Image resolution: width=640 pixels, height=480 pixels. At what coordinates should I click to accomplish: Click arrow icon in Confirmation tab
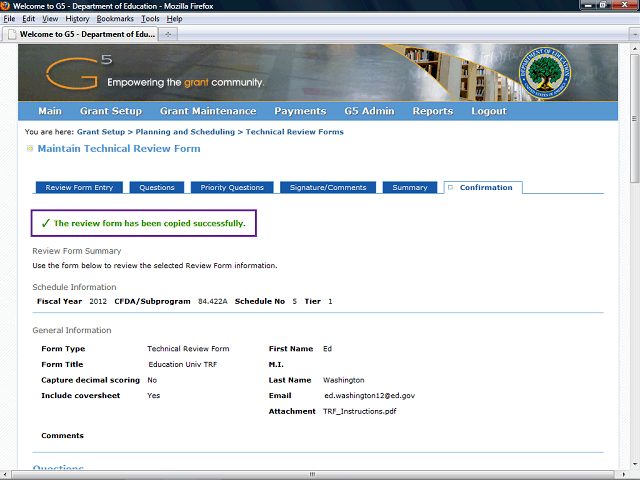[451, 187]
